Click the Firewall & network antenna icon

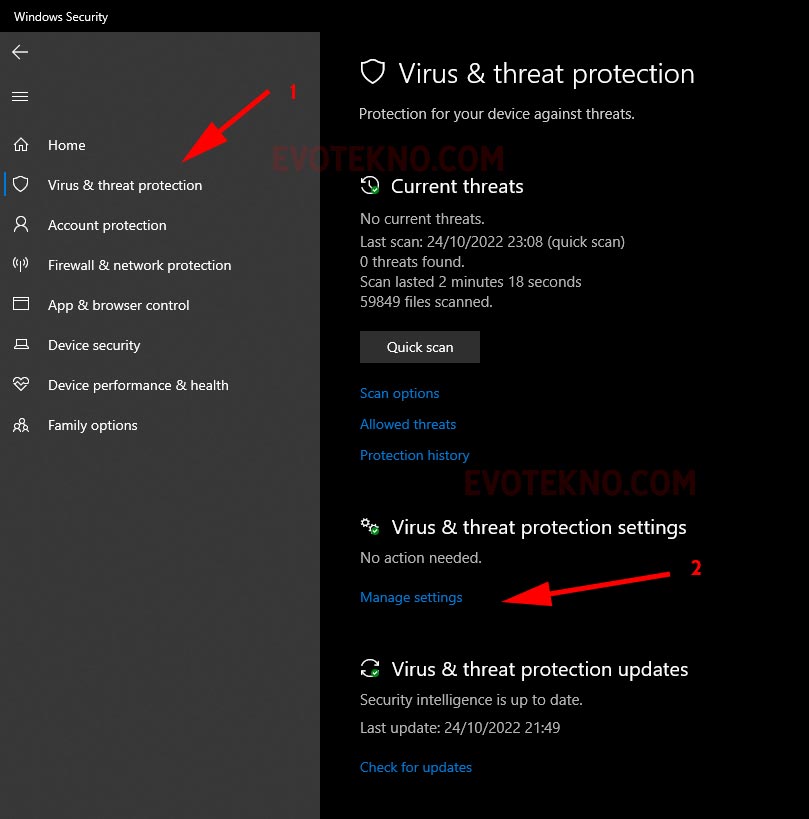20,265
